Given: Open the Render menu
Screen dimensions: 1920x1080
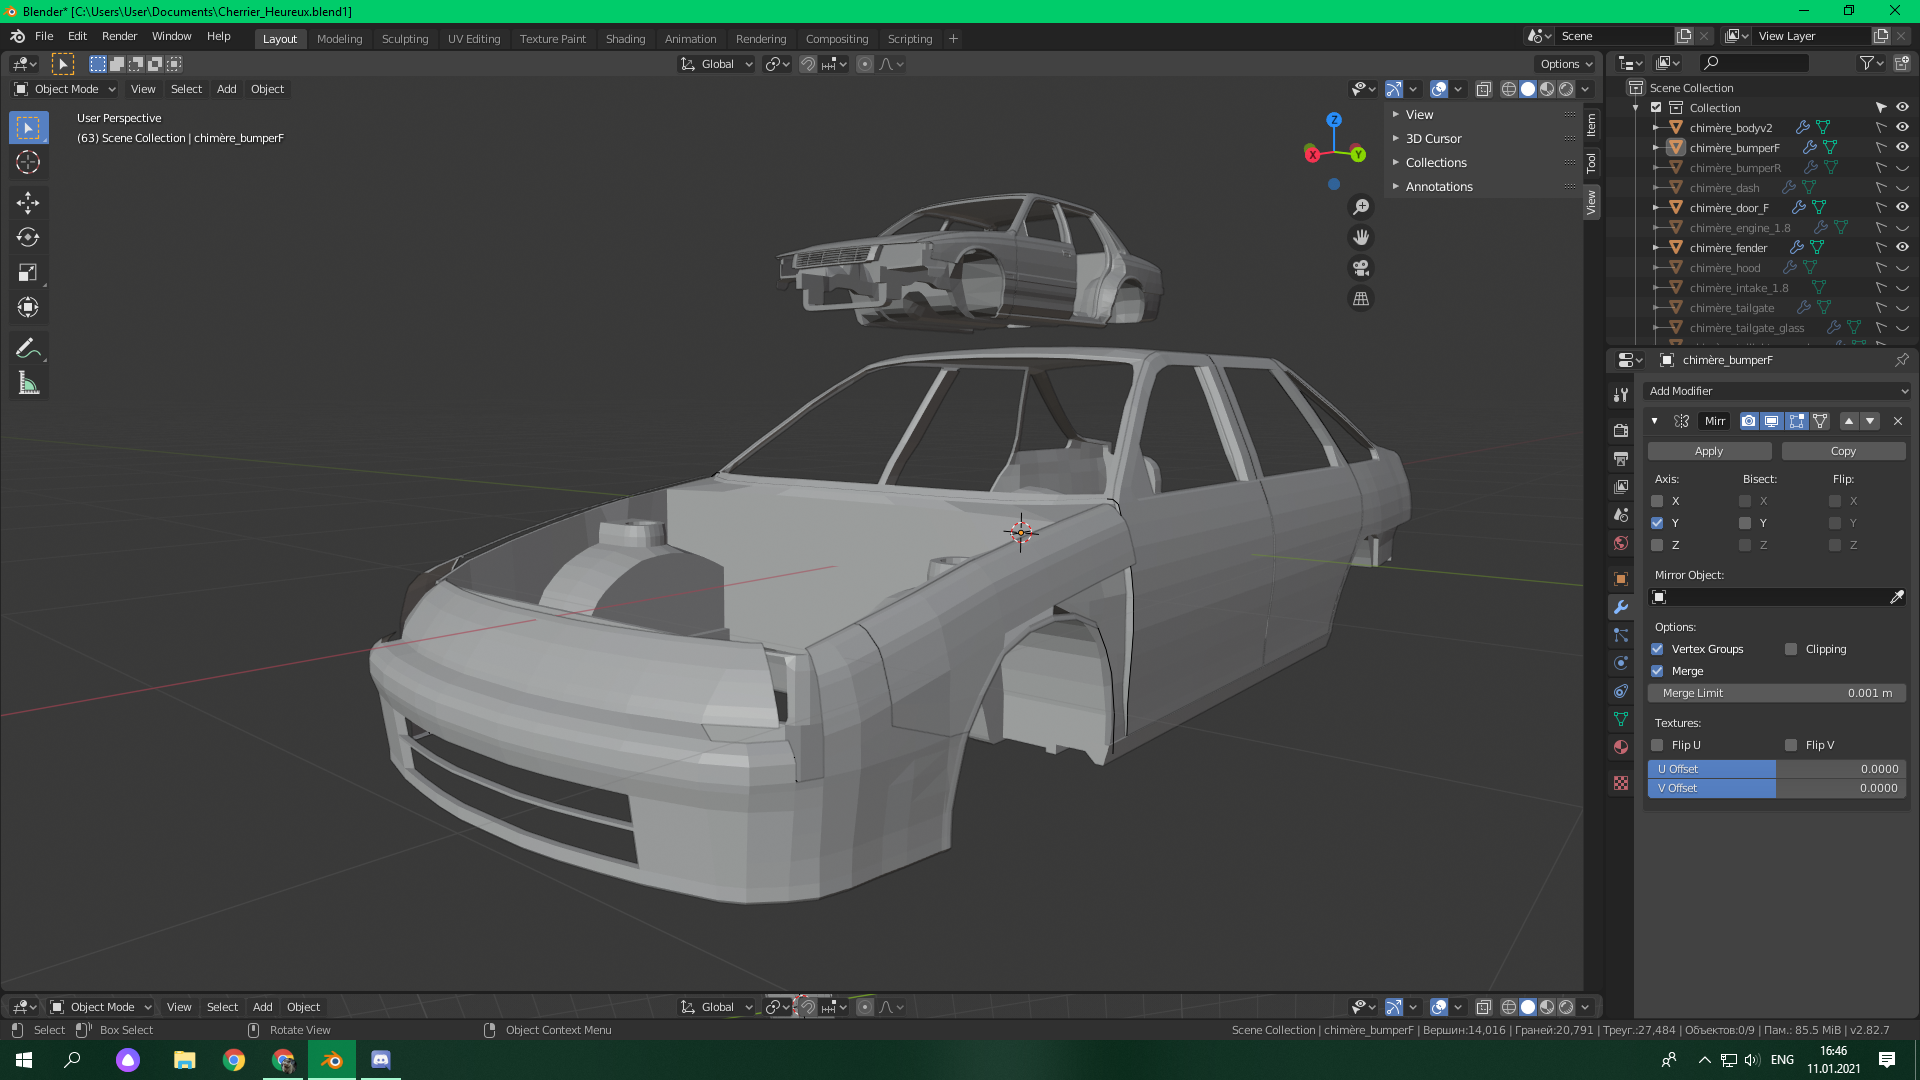Looking at the screenshot, I should pos(119,36).
